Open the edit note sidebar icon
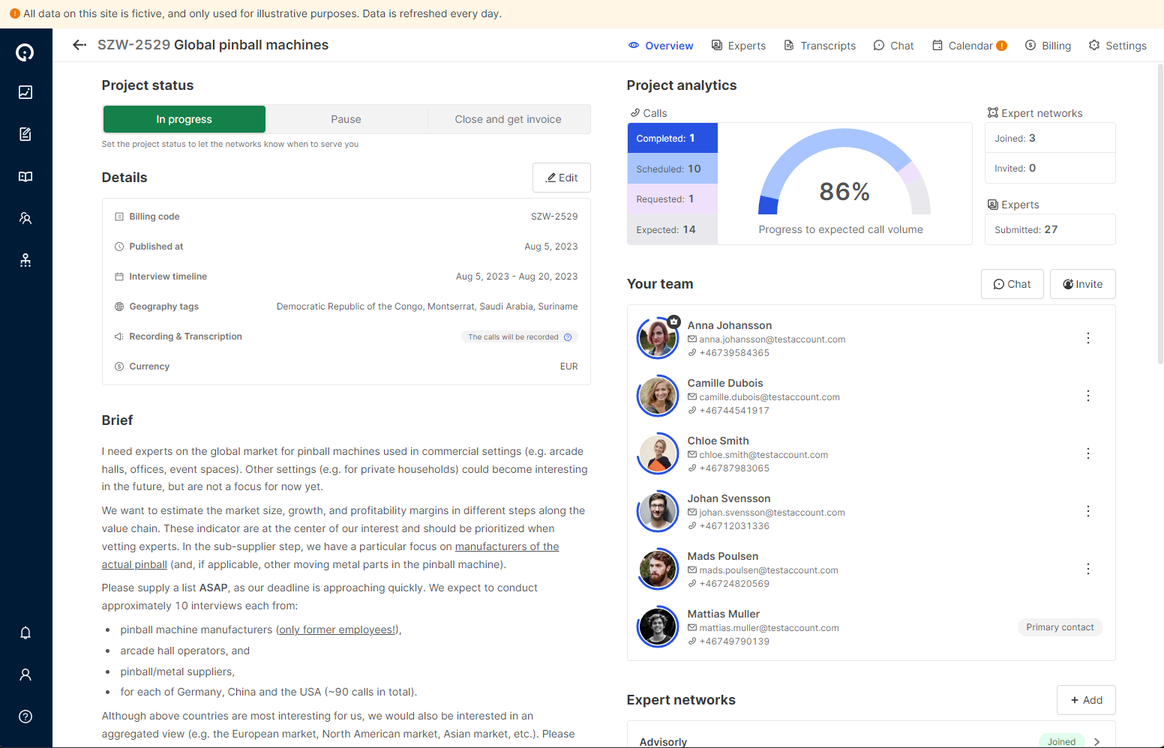 click(x=25, y=134)
